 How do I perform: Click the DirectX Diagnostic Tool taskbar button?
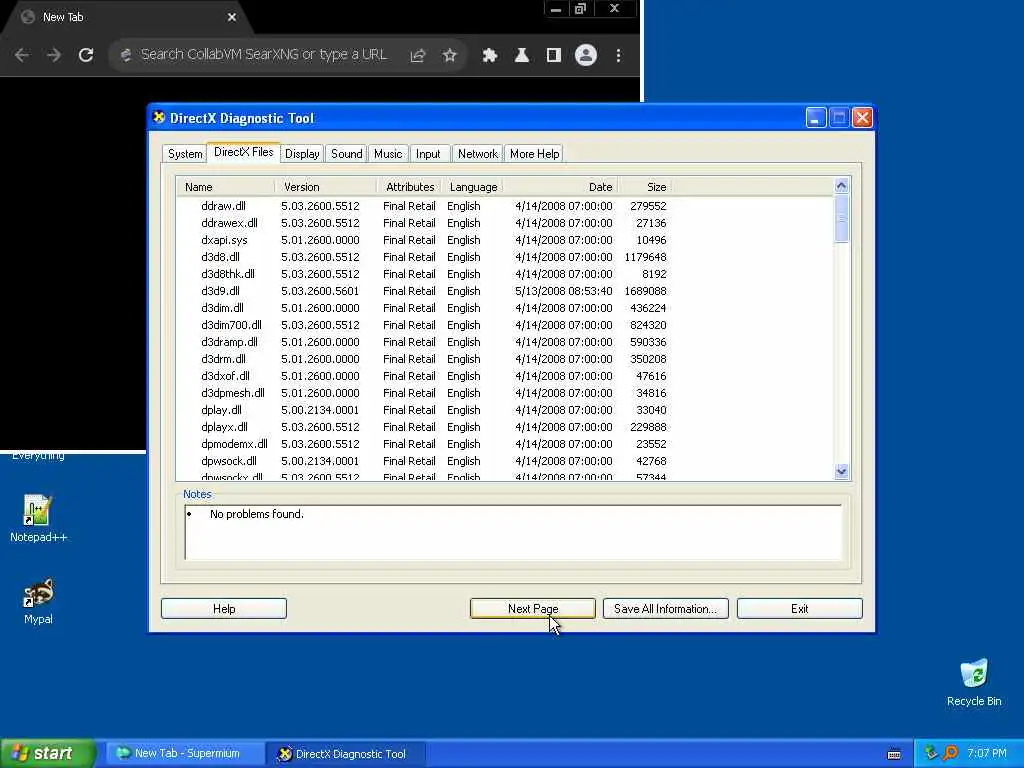pos(346,754)
